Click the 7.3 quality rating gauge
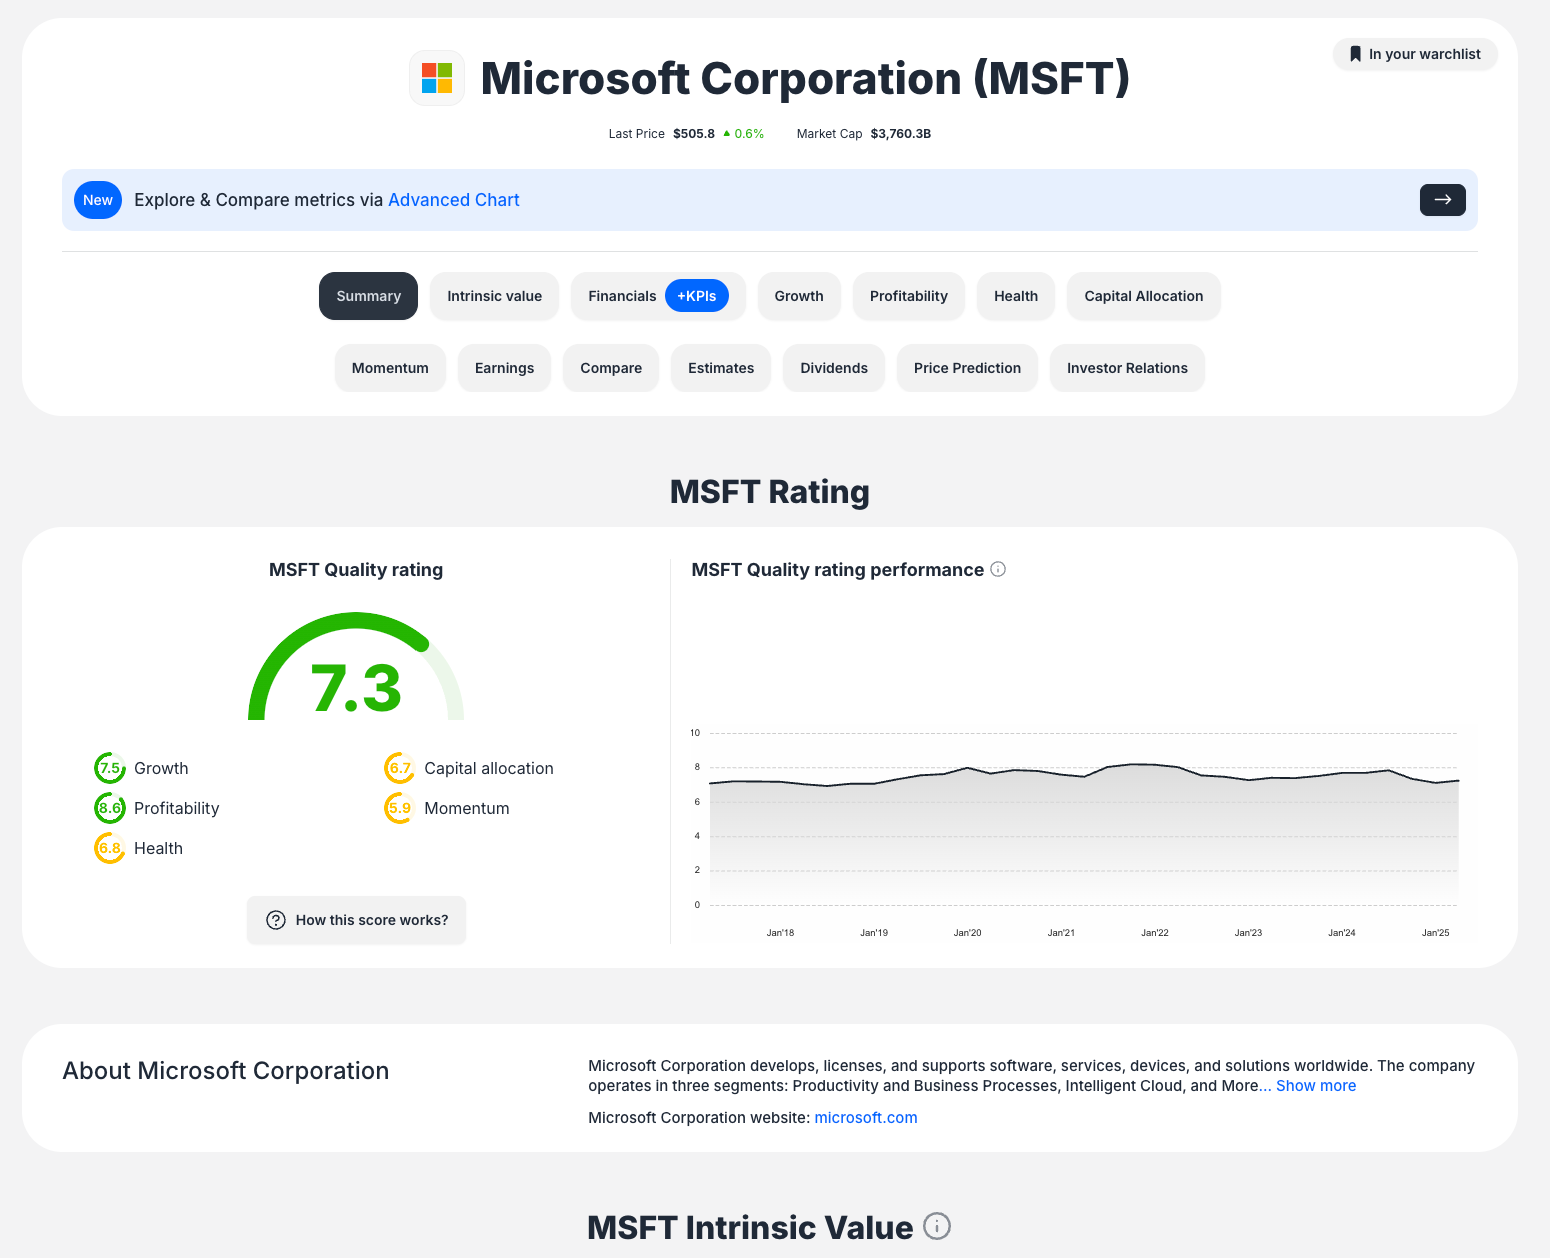1550x1258 pixels. pyautogui.click(x=356, y=667)
